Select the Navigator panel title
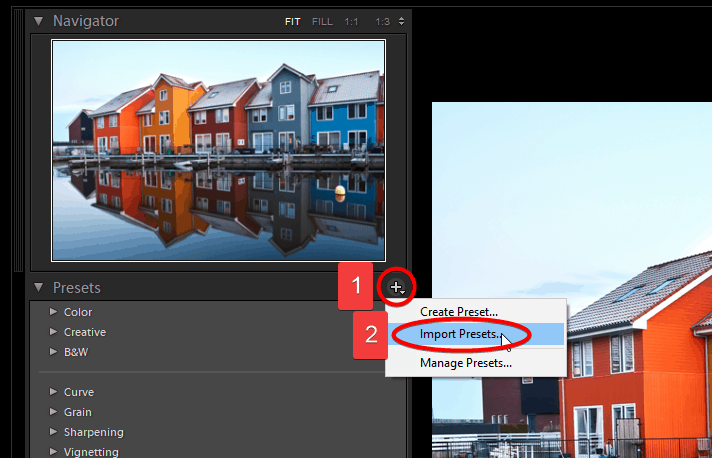The width and height of the screenshot is (712, 458). tap(86, 21)
